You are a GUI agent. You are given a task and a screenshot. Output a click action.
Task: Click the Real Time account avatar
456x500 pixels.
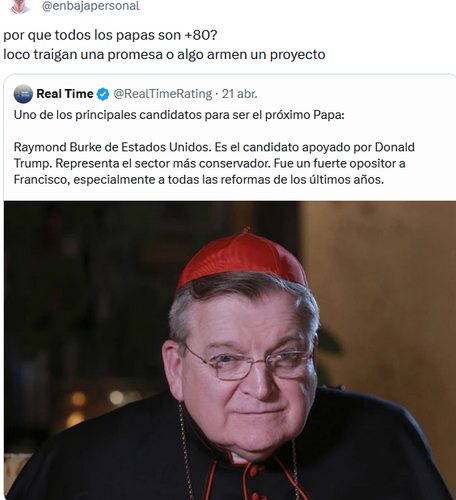click(23, 94)
